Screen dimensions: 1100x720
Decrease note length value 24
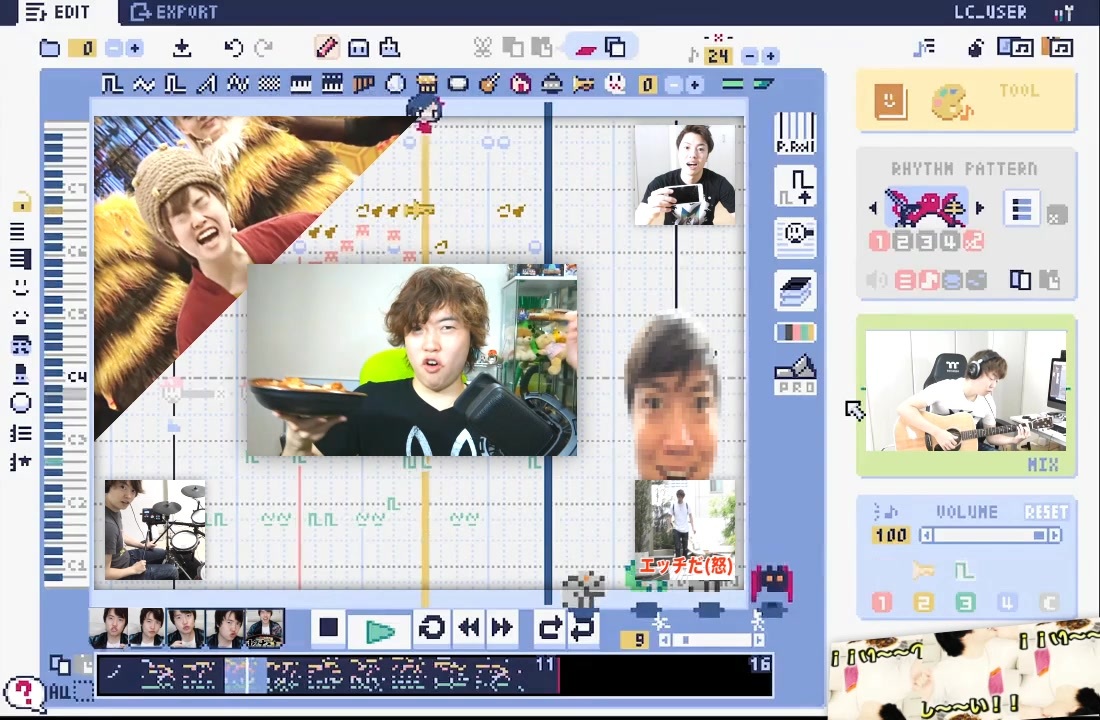tap(750, 55)
